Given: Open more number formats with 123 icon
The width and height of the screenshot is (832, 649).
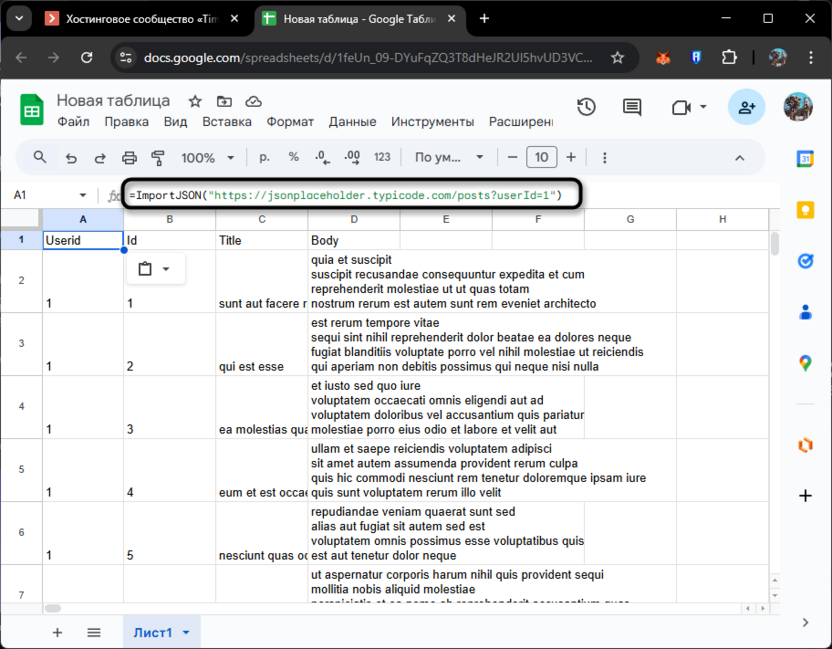Looking at the screenshot, I should pyautogui.click(x=382, y=157).
